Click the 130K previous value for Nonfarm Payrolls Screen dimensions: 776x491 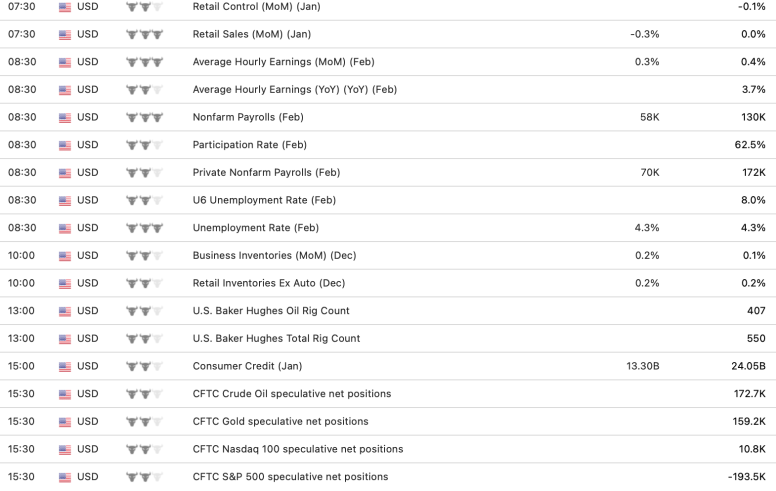[750, 117]
